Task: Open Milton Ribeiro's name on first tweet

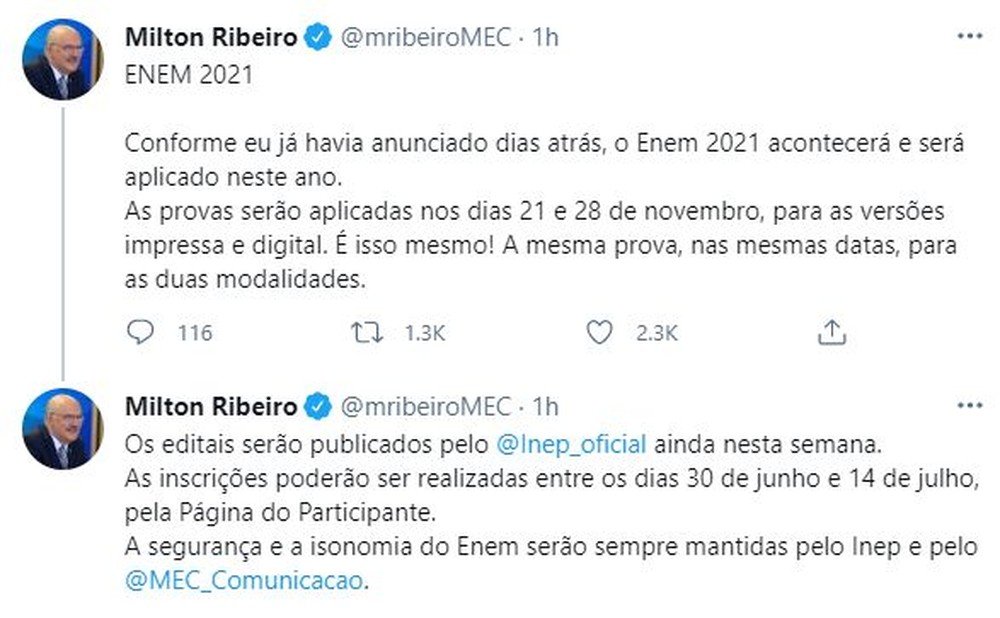Action: (x=211, y=38)
